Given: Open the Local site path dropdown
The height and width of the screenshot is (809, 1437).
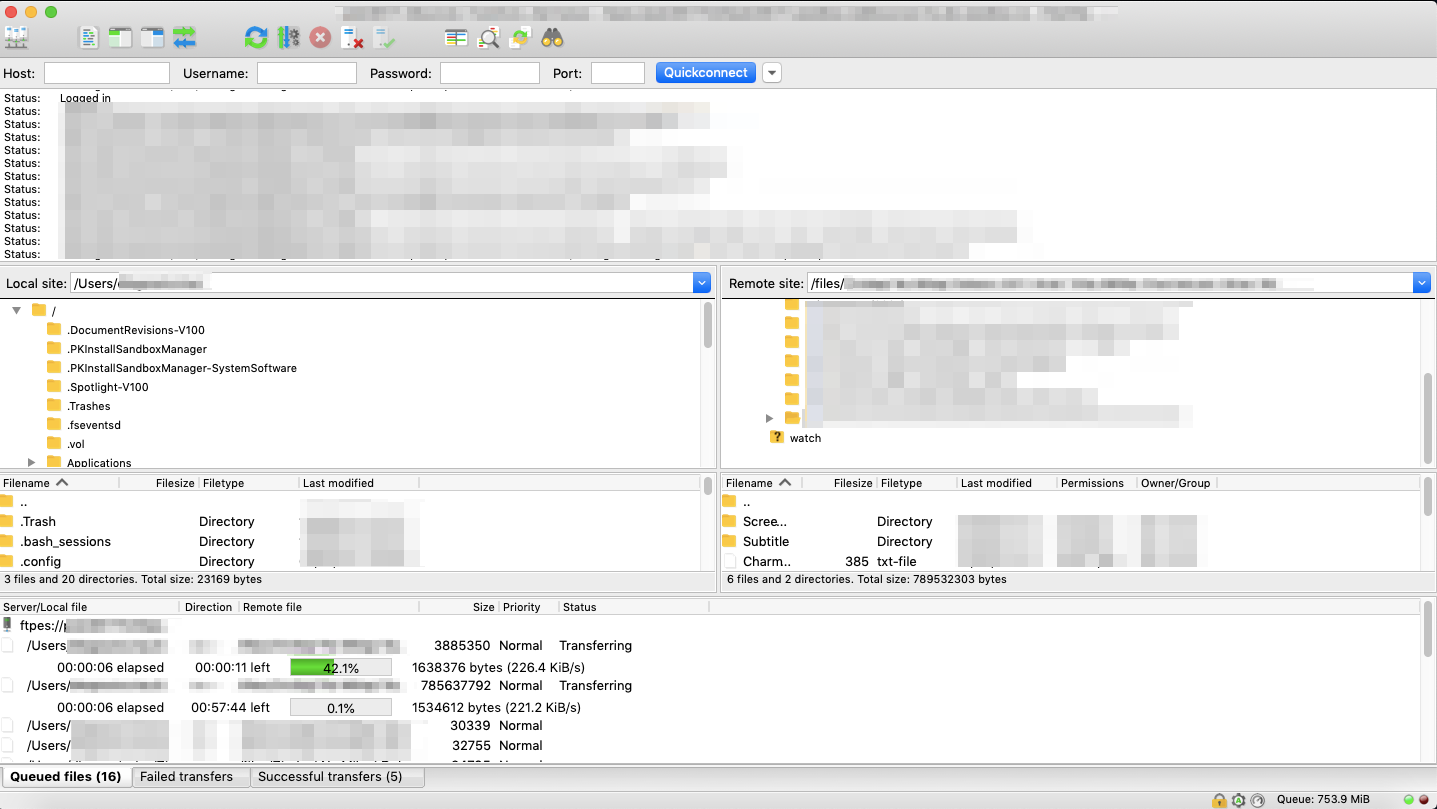Looking at the screenshot, I should tap(701, 283).
